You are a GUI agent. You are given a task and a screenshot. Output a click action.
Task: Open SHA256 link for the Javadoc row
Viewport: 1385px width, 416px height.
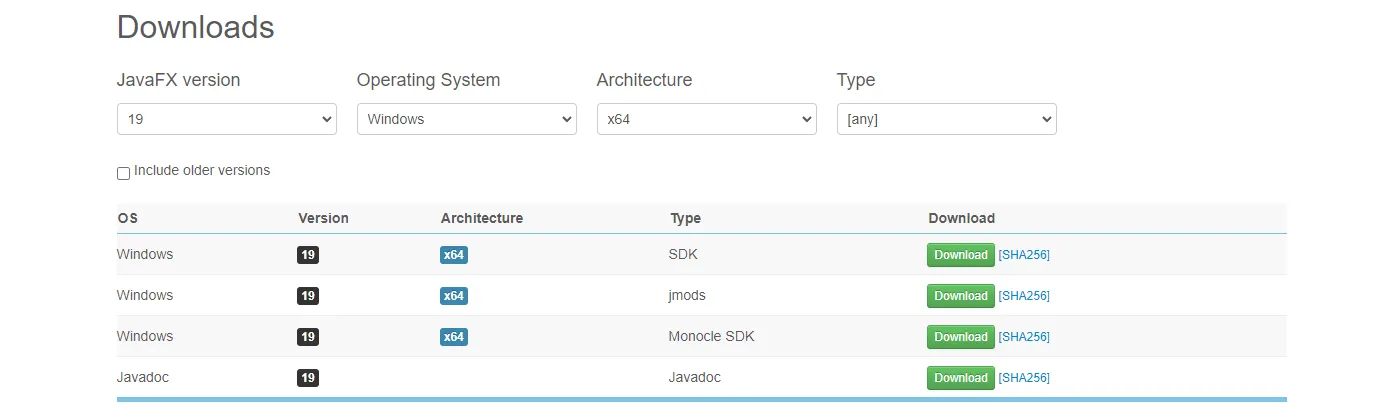(x=1024, y=378)
